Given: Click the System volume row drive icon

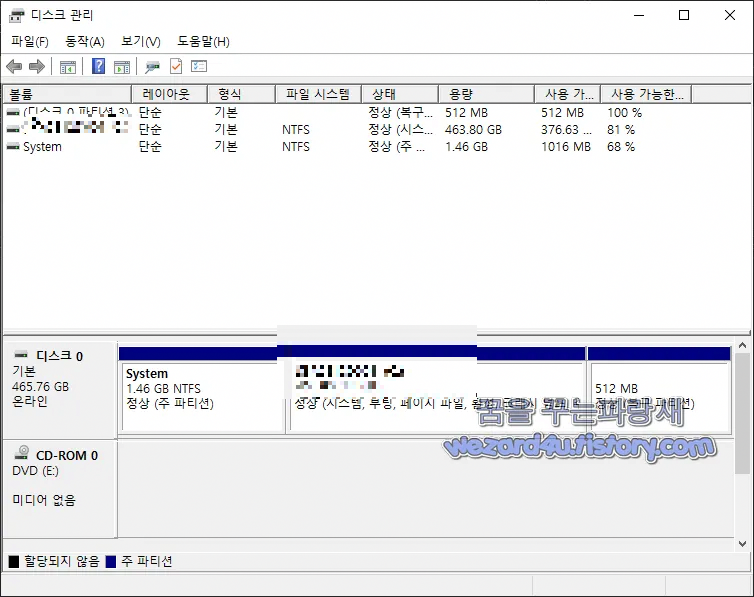Looking at the screenshot, I should click(13, 146).
